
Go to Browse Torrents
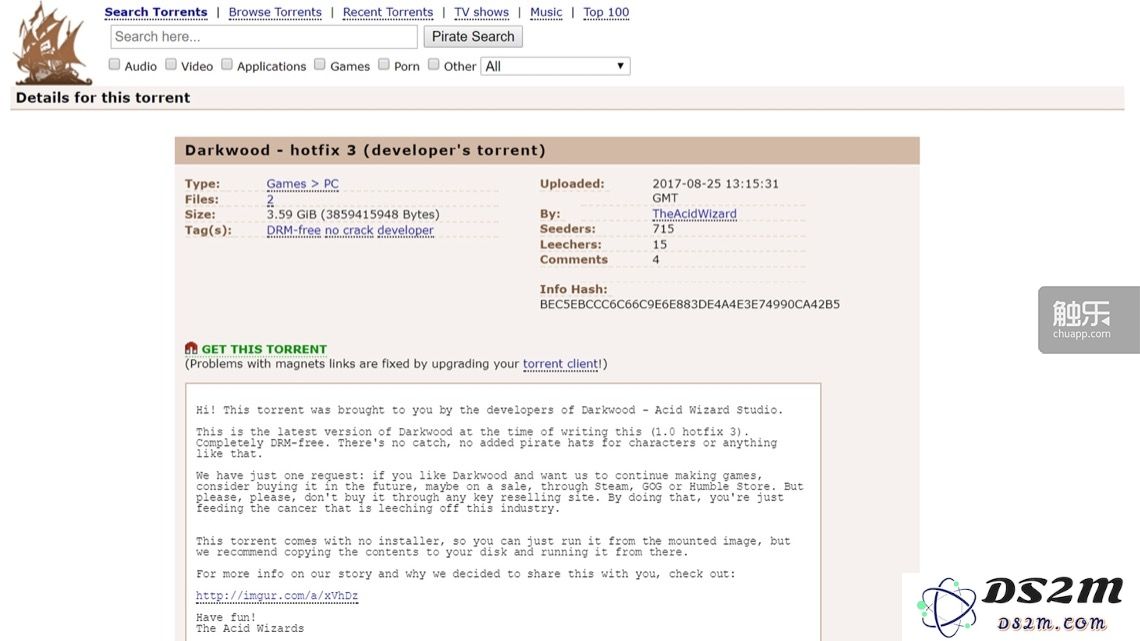pyautogui.click(x=275, y=12)
